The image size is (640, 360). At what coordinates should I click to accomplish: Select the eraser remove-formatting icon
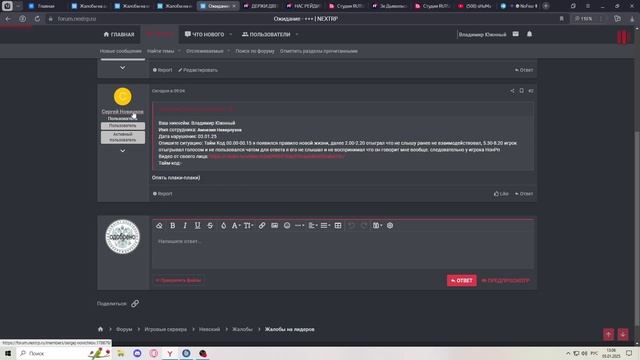tap(159, 225)
